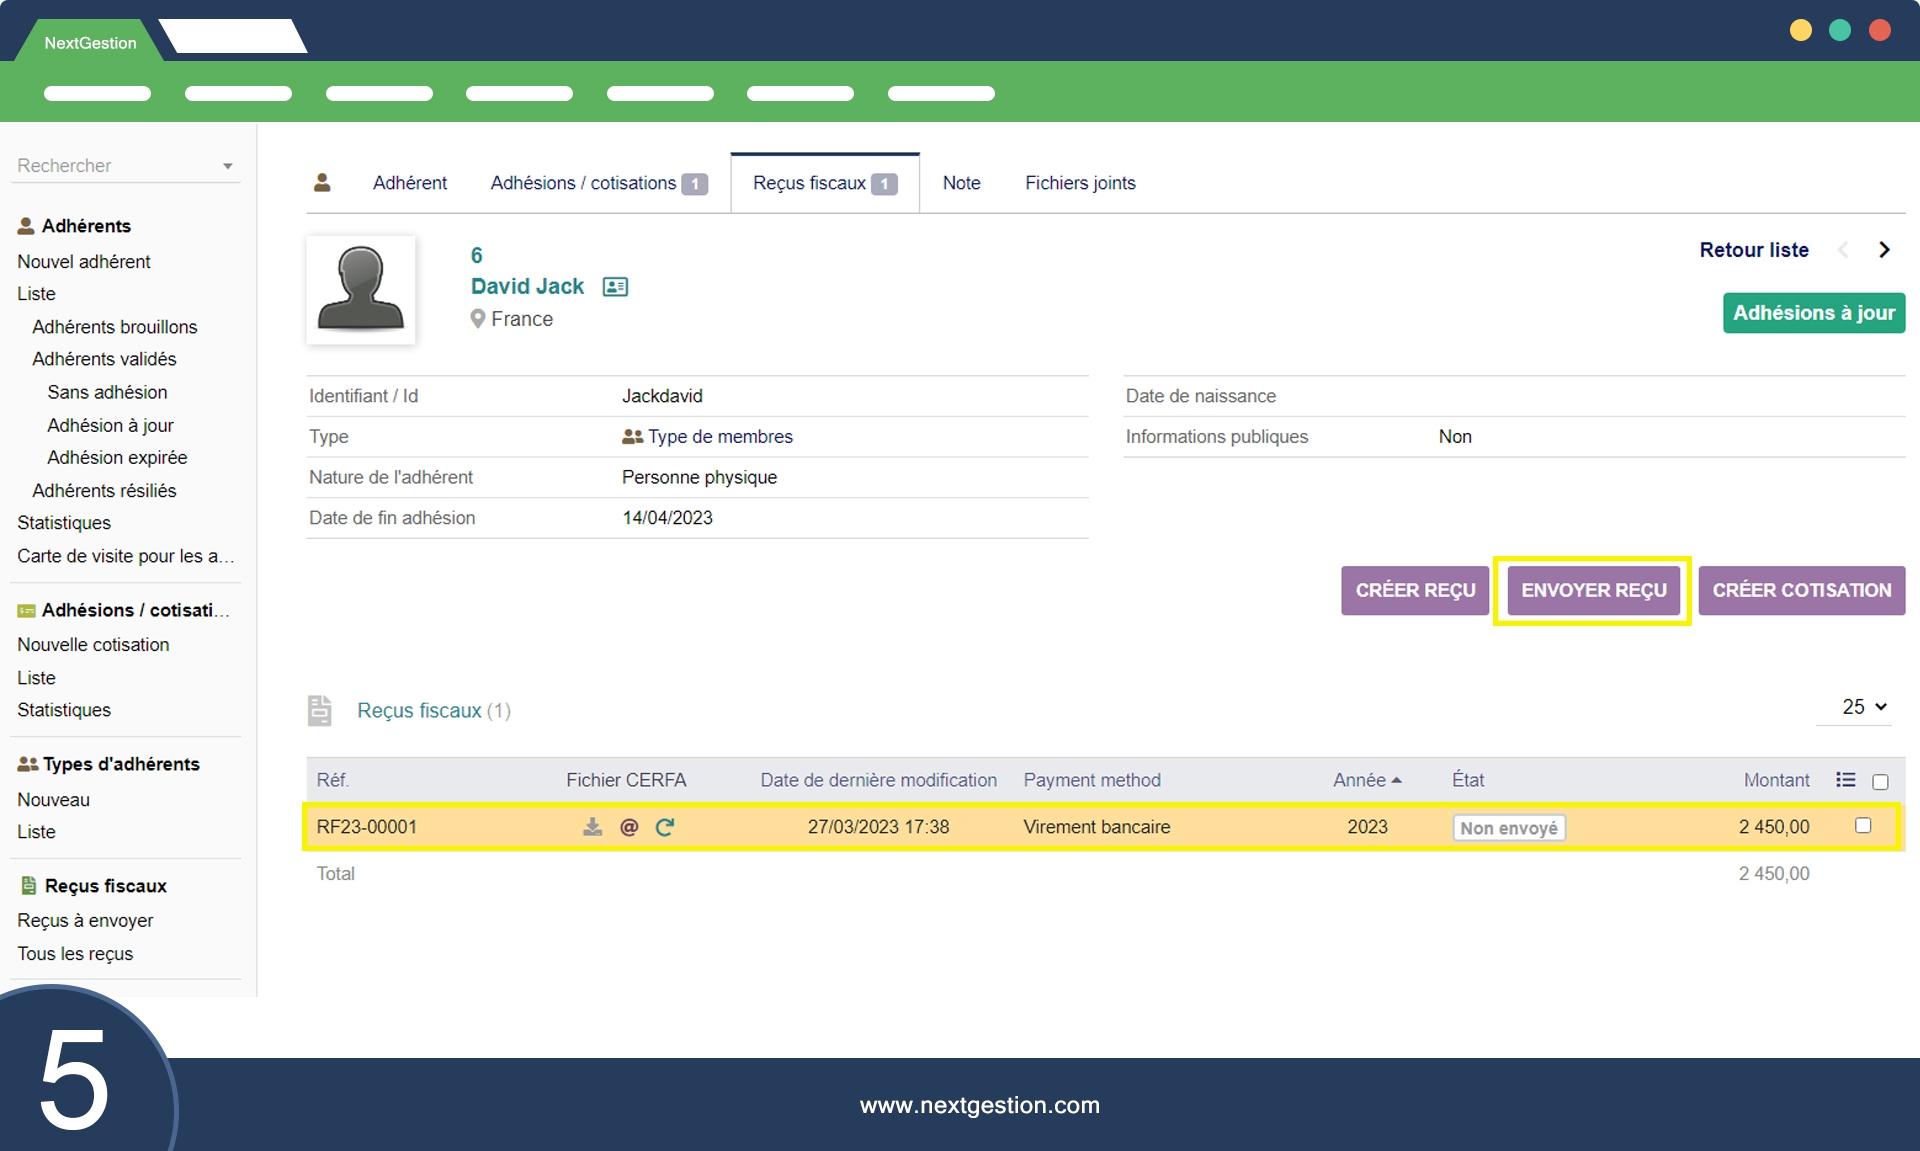Open the column selector list icon
The width and height of the screenshot is (1920, 1151).
click(x=1846, y=780)
